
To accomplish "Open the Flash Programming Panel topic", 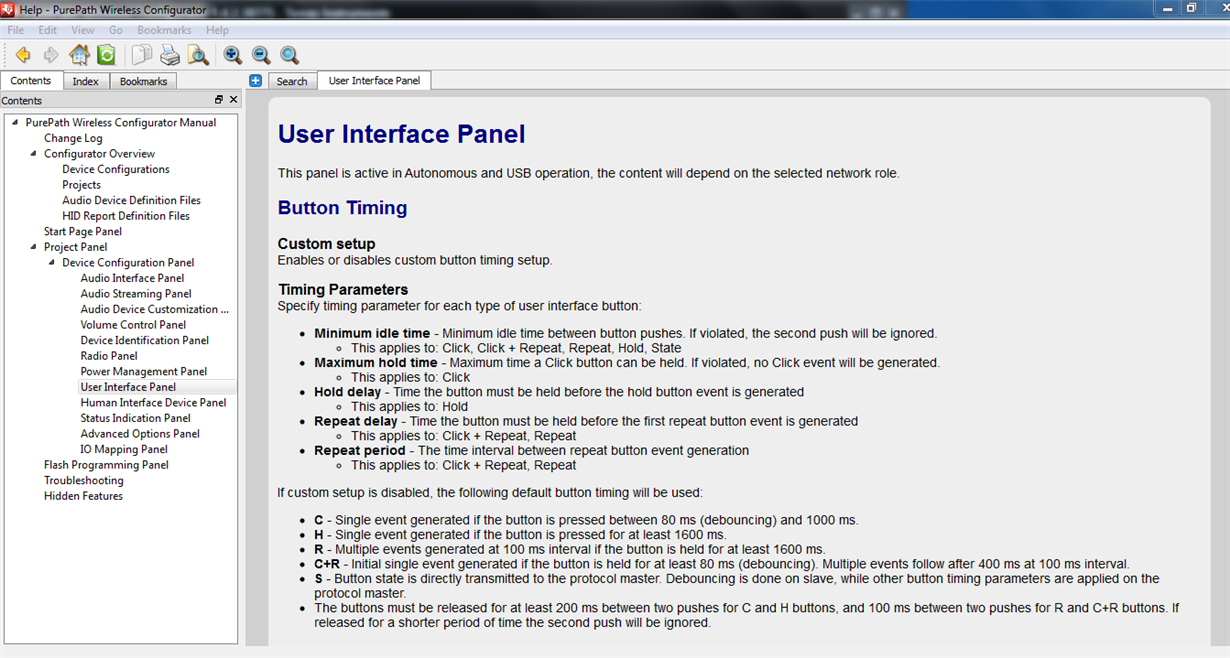I will tap(106, 465).
